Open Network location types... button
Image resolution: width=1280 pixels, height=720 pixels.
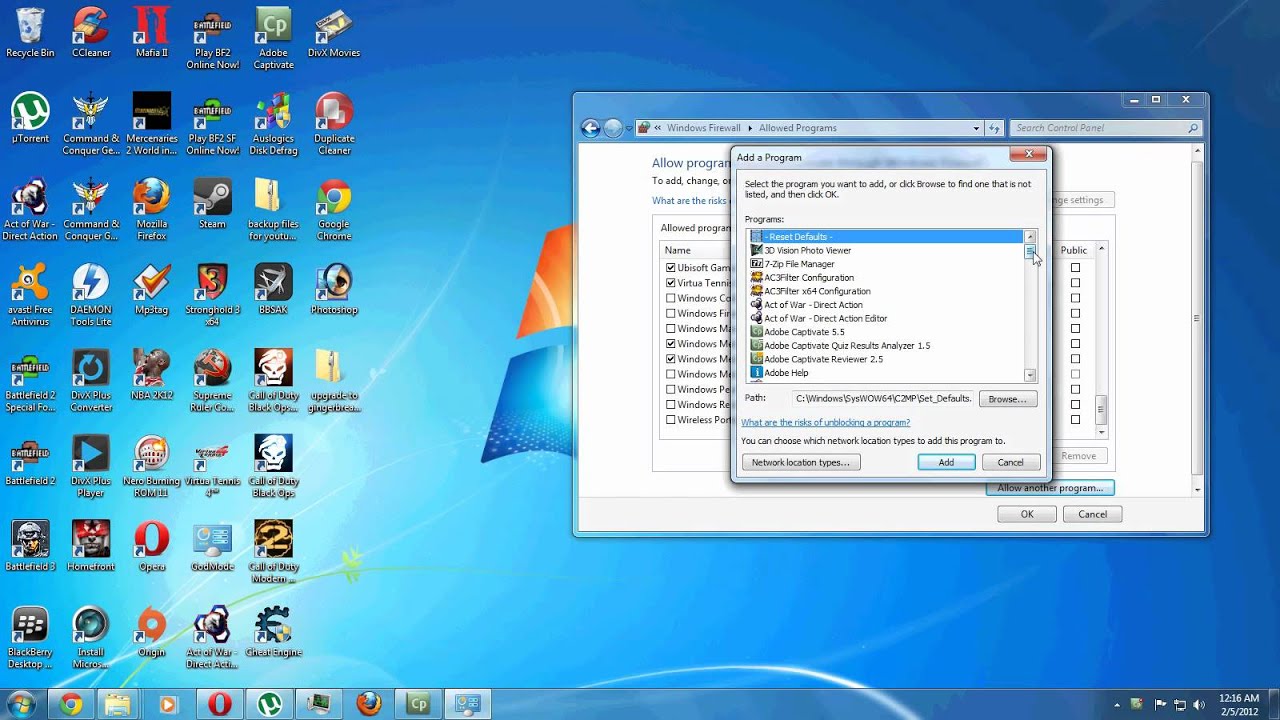click(x=800, y=462)
